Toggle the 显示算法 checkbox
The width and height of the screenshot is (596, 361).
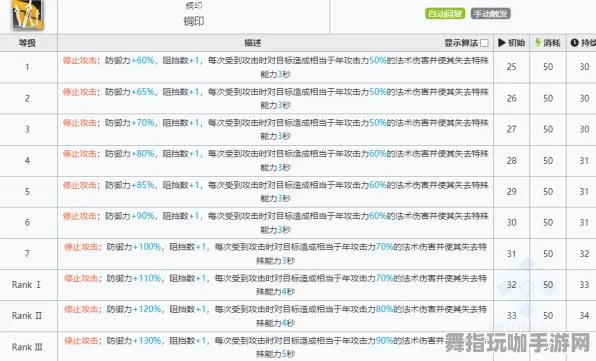click(484, 43)
